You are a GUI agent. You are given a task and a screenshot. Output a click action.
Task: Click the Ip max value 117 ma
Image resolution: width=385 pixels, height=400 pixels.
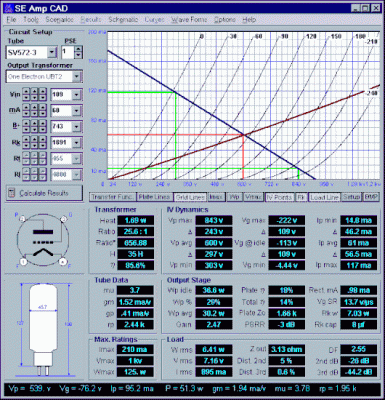(359, 265)
